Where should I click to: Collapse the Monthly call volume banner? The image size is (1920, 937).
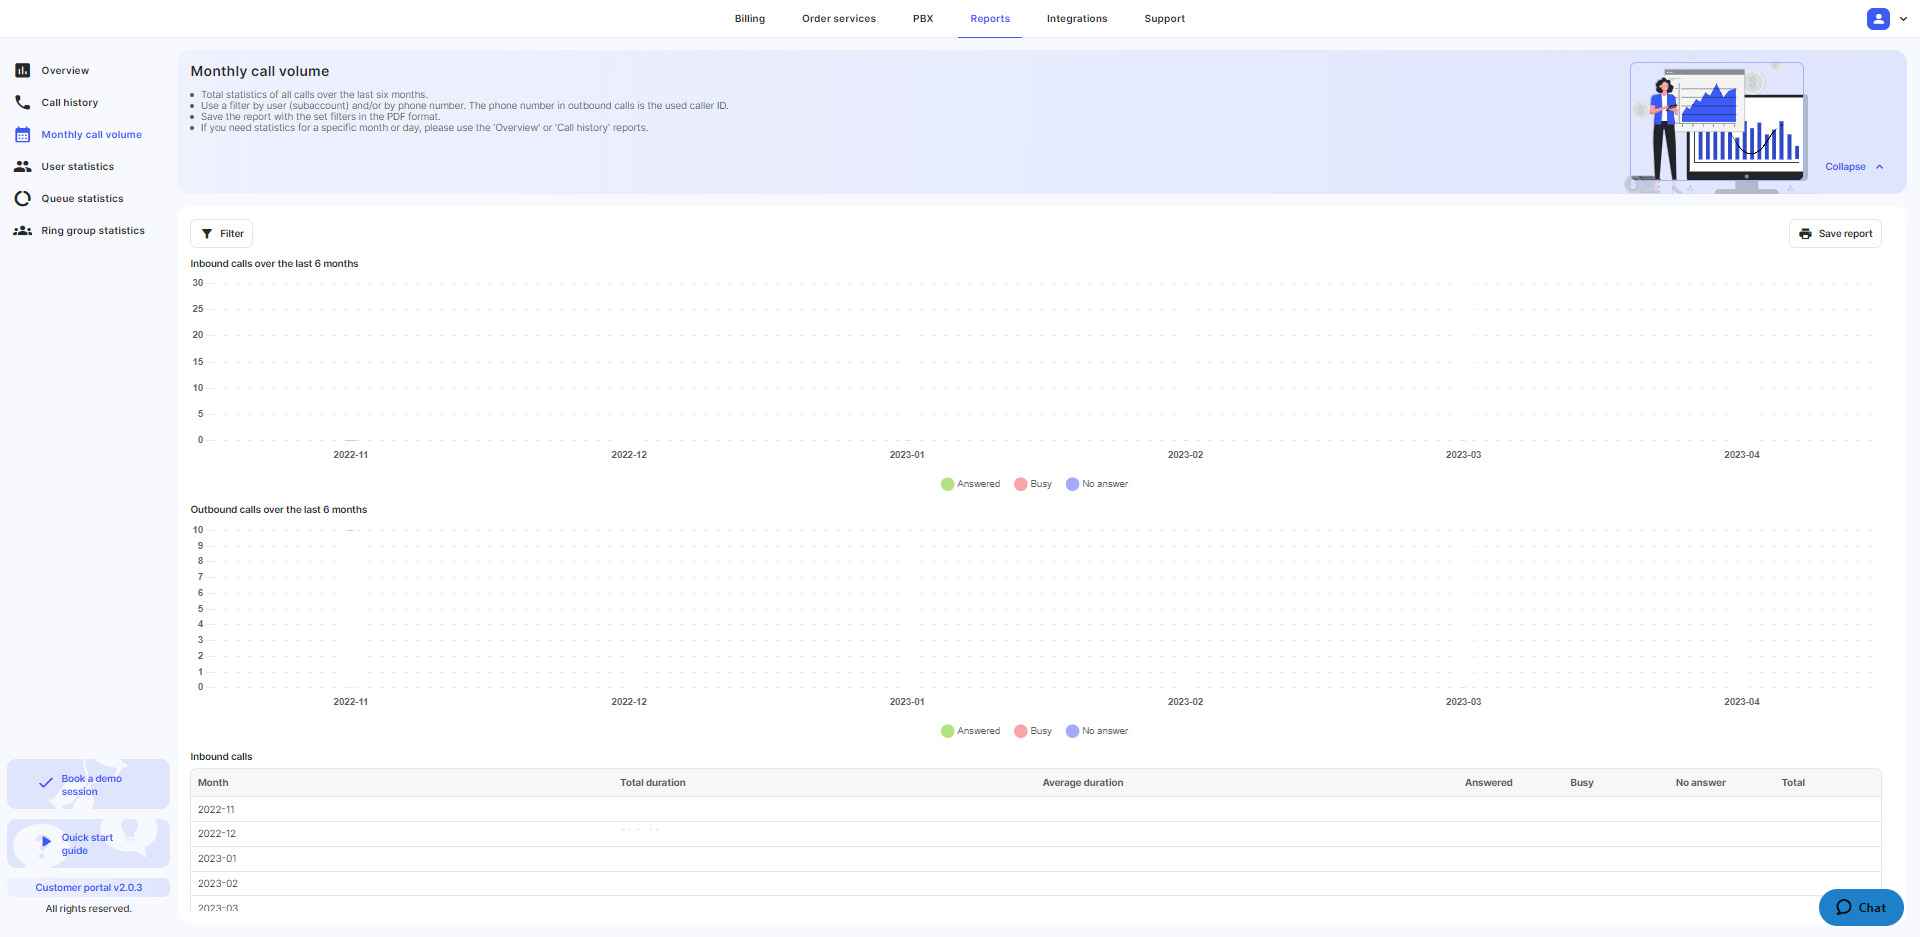tap(1854, 167)
